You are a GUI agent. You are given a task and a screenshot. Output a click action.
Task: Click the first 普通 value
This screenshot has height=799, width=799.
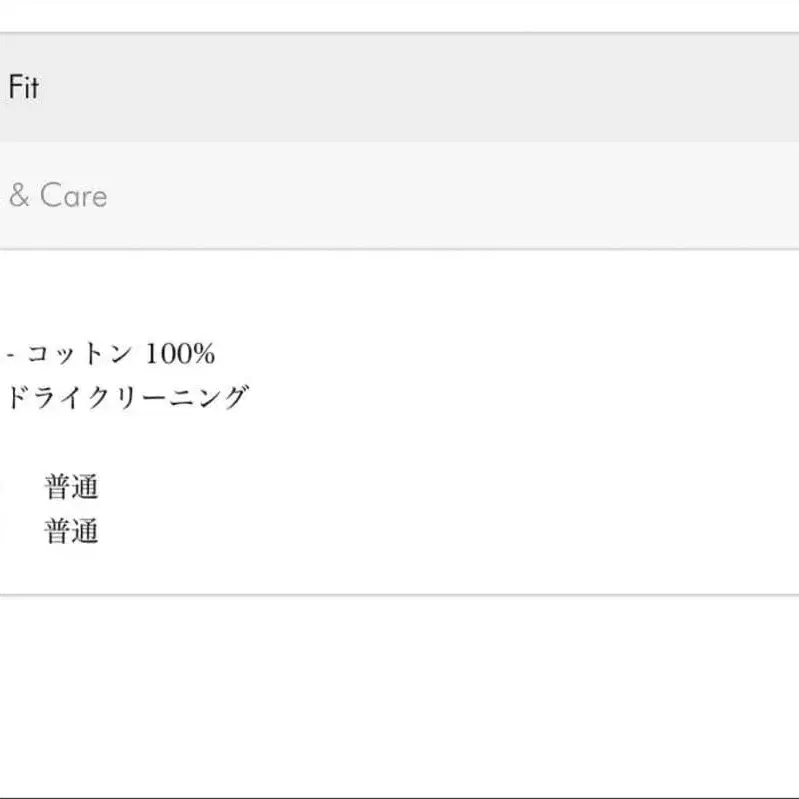[71, 489]
